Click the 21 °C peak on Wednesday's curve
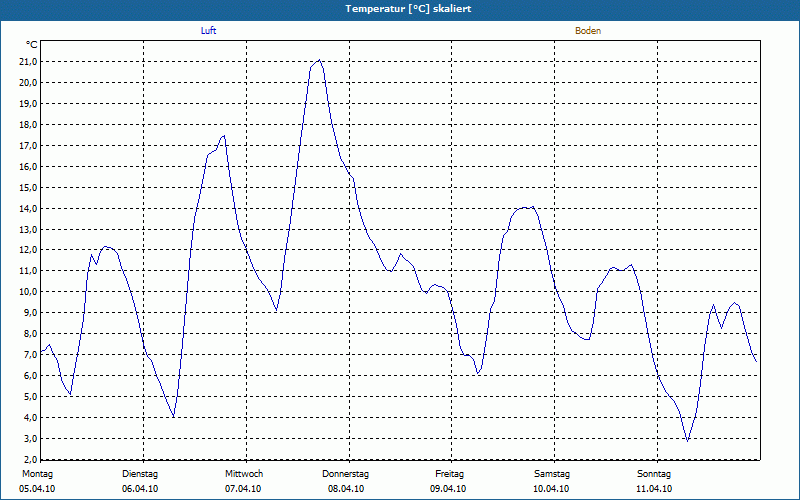Screen dimensions: 800x500 pyautogui.click(x=319, y=60)
